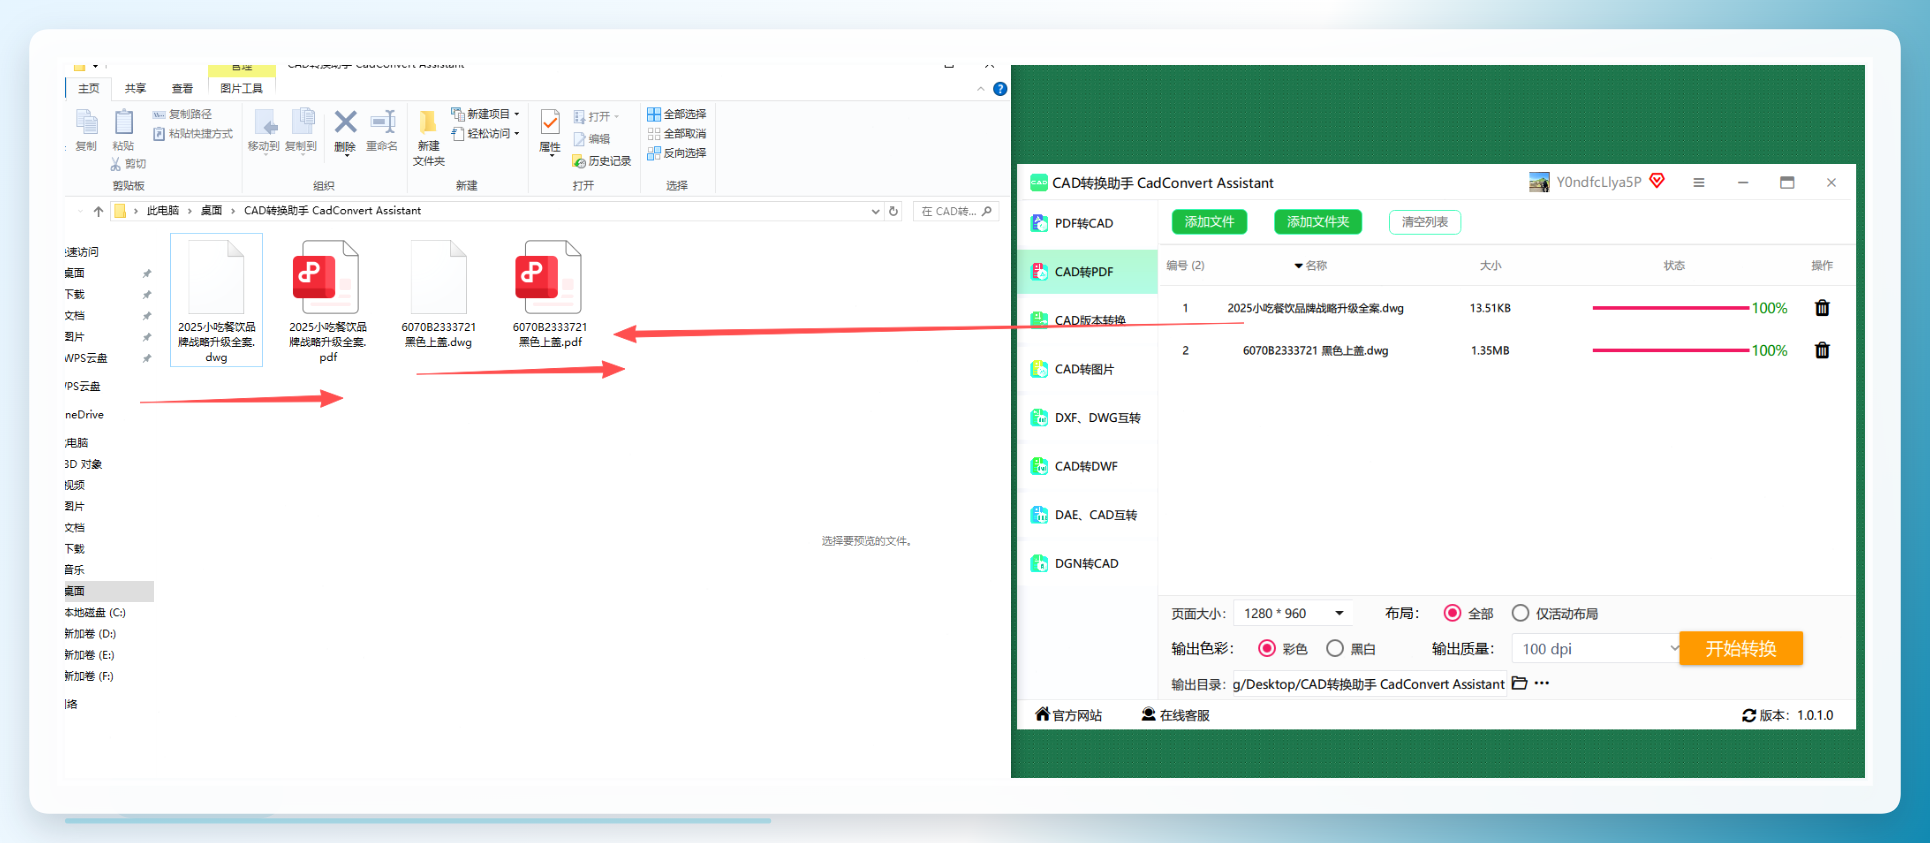Click 开始转换 button
This screenshot has width=1930, height=843.
pos(1741,648)
